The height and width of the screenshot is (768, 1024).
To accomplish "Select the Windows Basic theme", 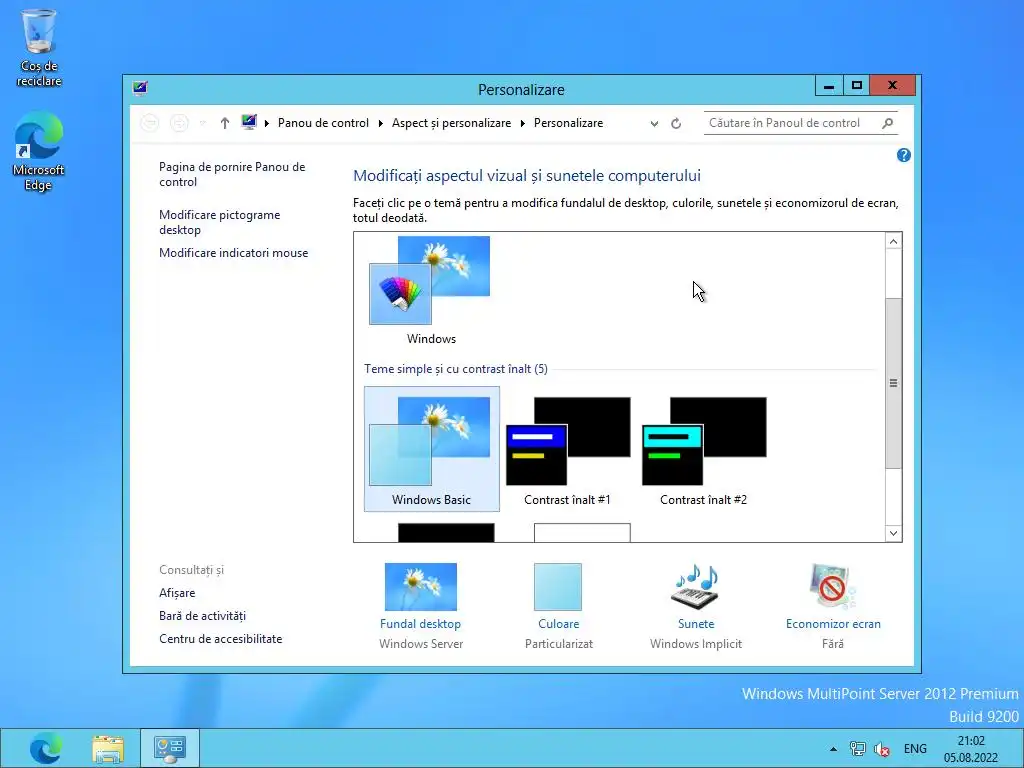I will tap(432, 449).
